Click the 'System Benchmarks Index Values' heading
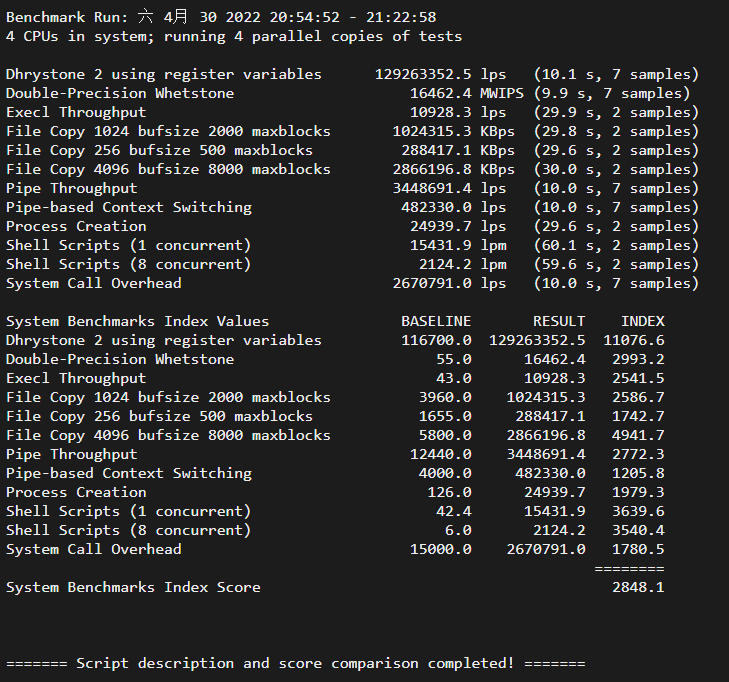729x682 pixels. tap(137, 321)
